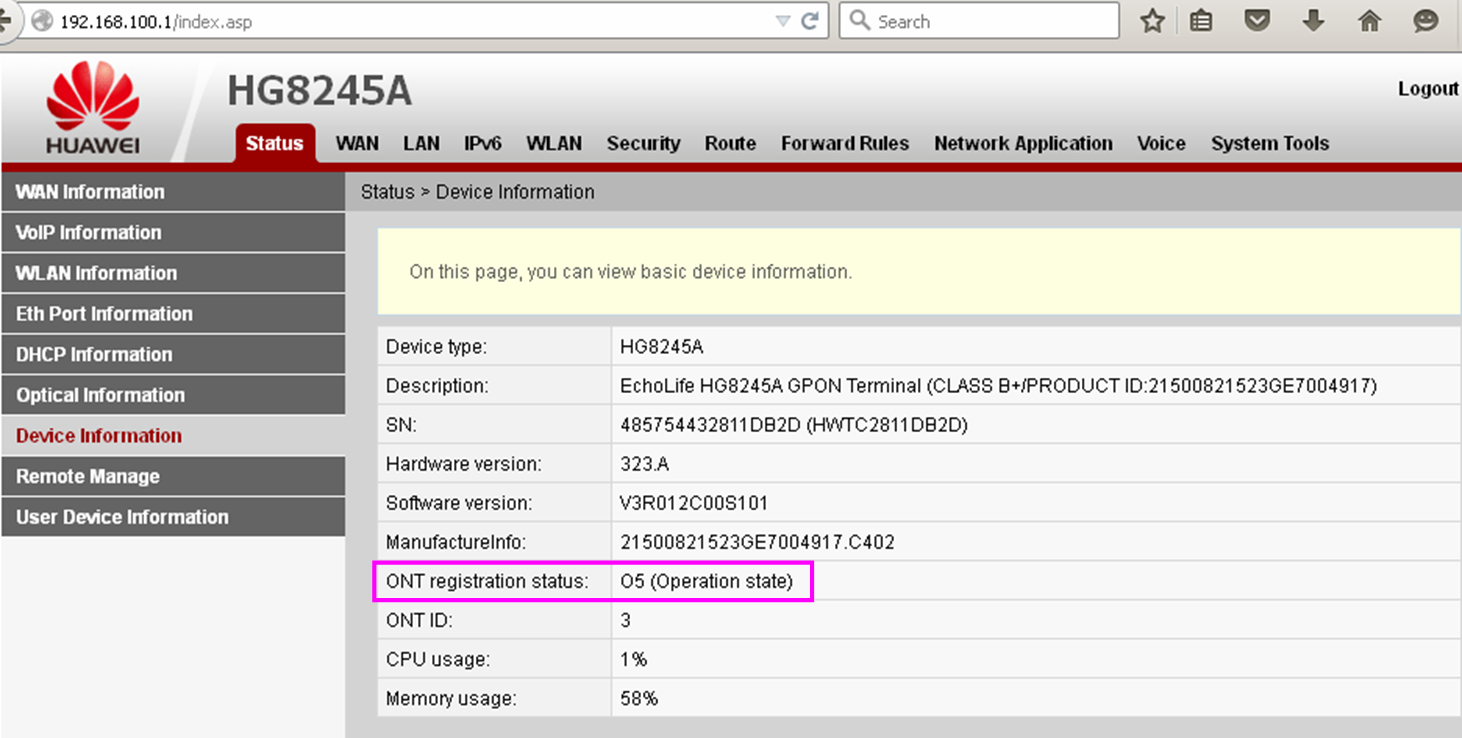Switch to the WLAN tab
Screen dimensions: 1462x738
pos(554,143)
